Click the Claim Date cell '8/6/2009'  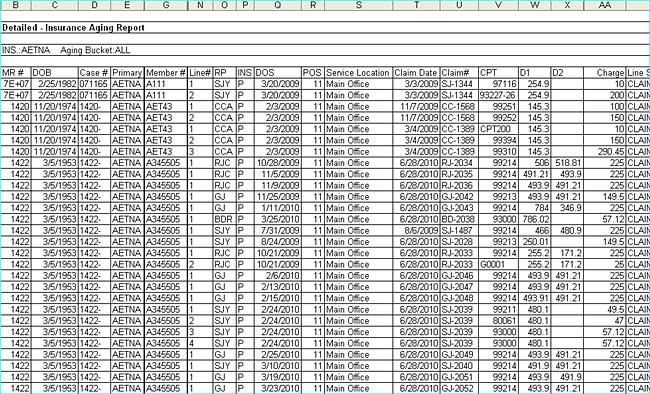pos(416,231)
